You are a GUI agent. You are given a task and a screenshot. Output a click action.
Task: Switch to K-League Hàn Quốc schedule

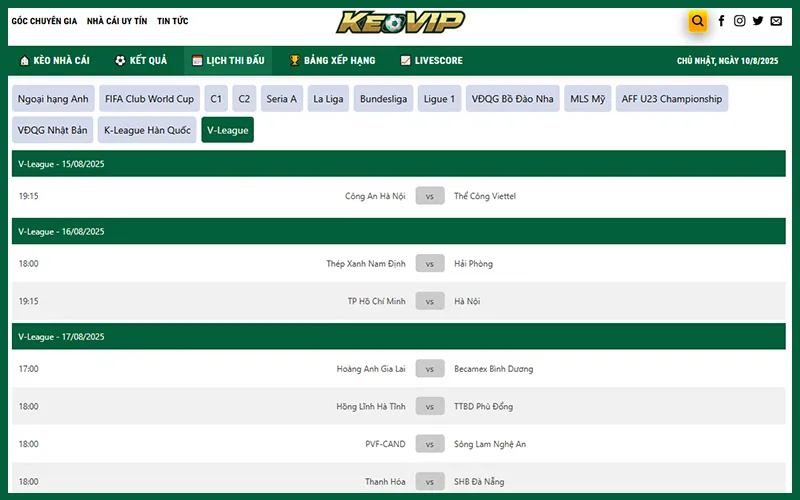tap(148, 130)
